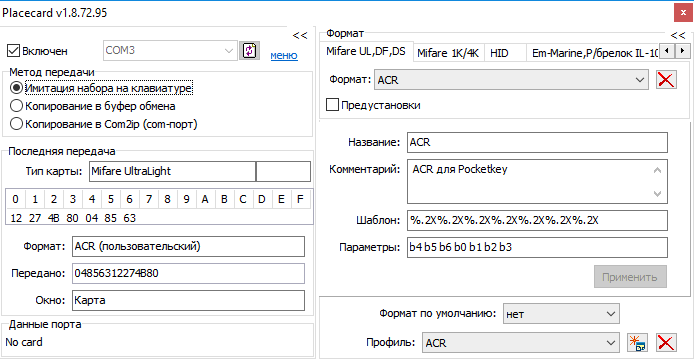Click the empty box next to card type
694x360 pixels.
(283, 171)
